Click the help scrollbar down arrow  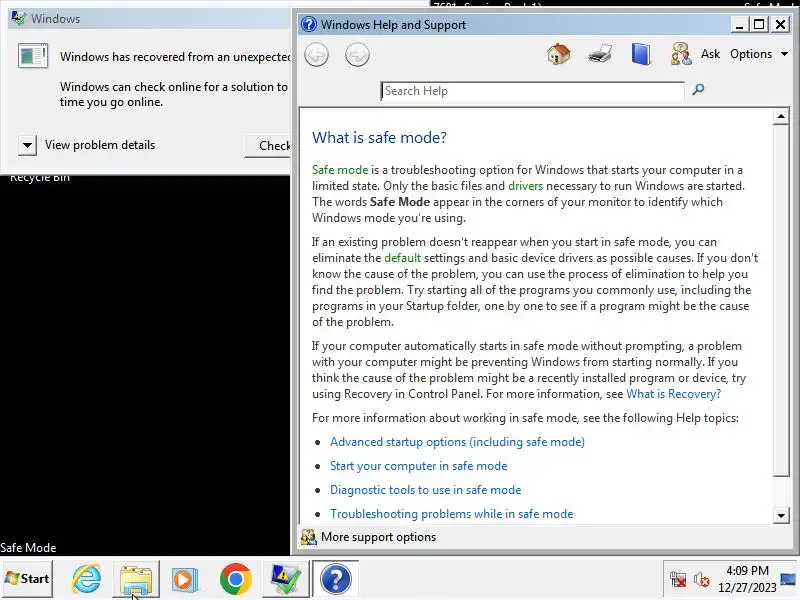(x=781, y=515)
